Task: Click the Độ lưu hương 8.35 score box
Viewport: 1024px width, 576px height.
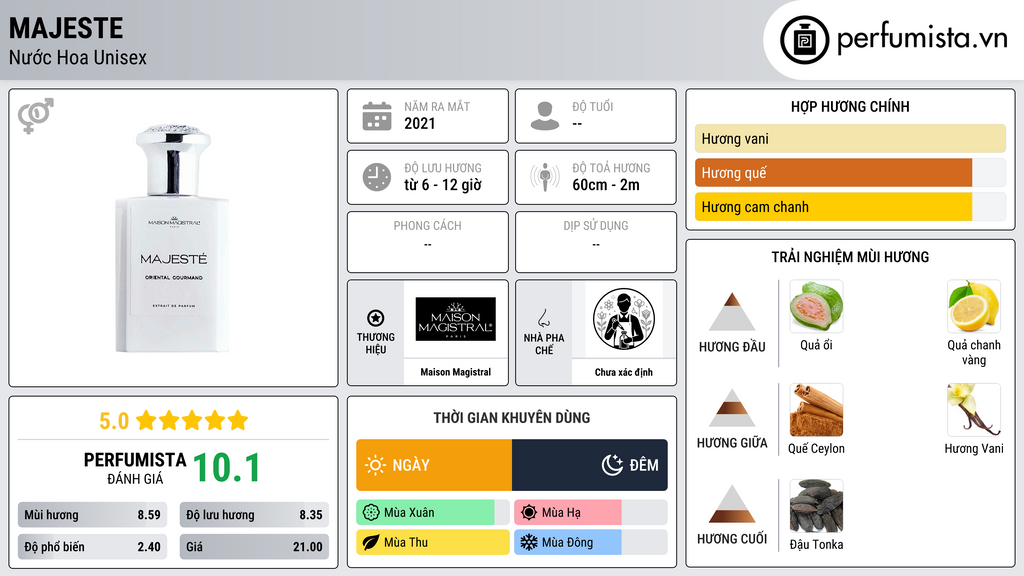Action: [x=254, y=515]
